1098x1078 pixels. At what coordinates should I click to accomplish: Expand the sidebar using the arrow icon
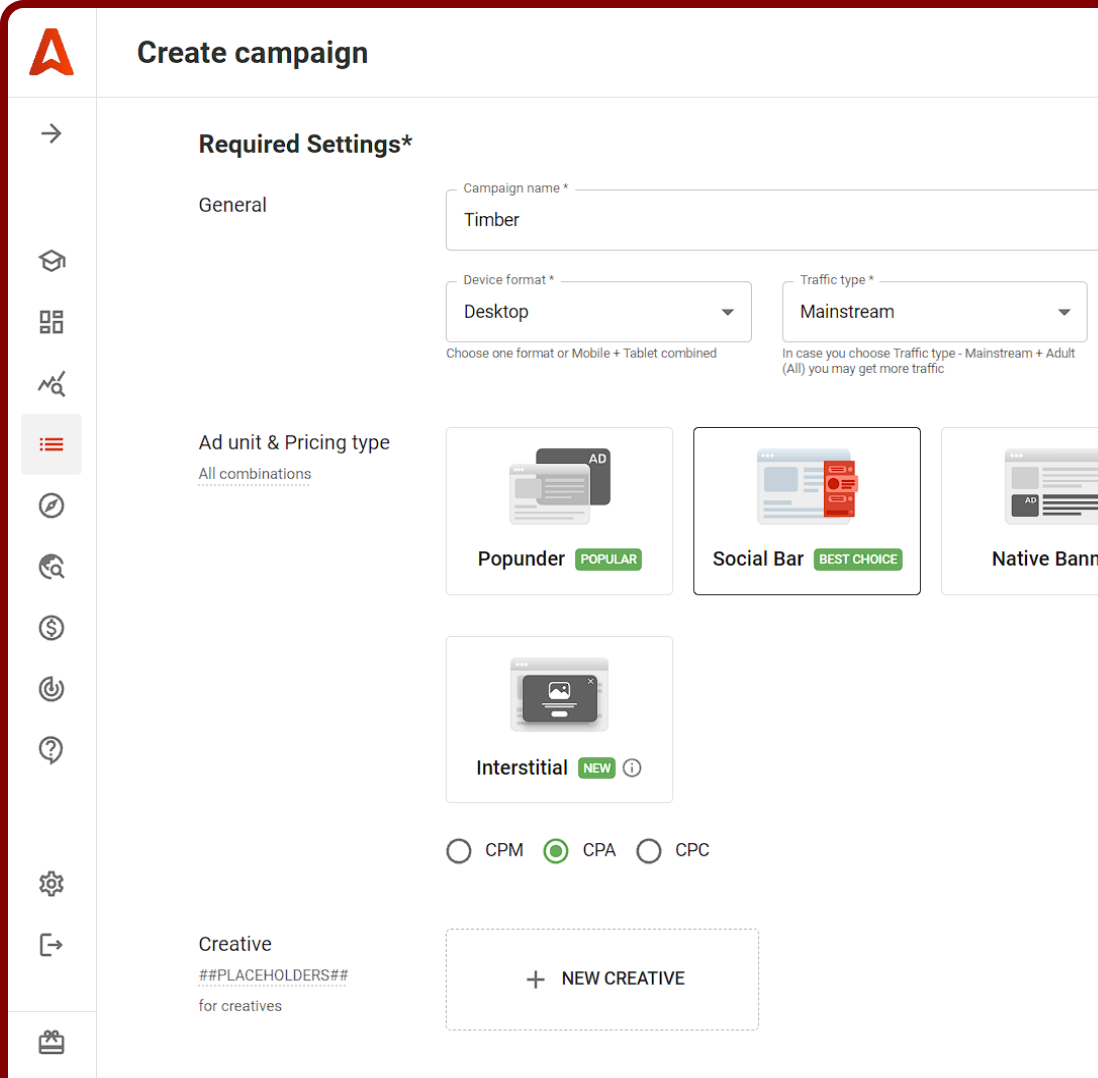pyautogui.click(x=51, y=132)
